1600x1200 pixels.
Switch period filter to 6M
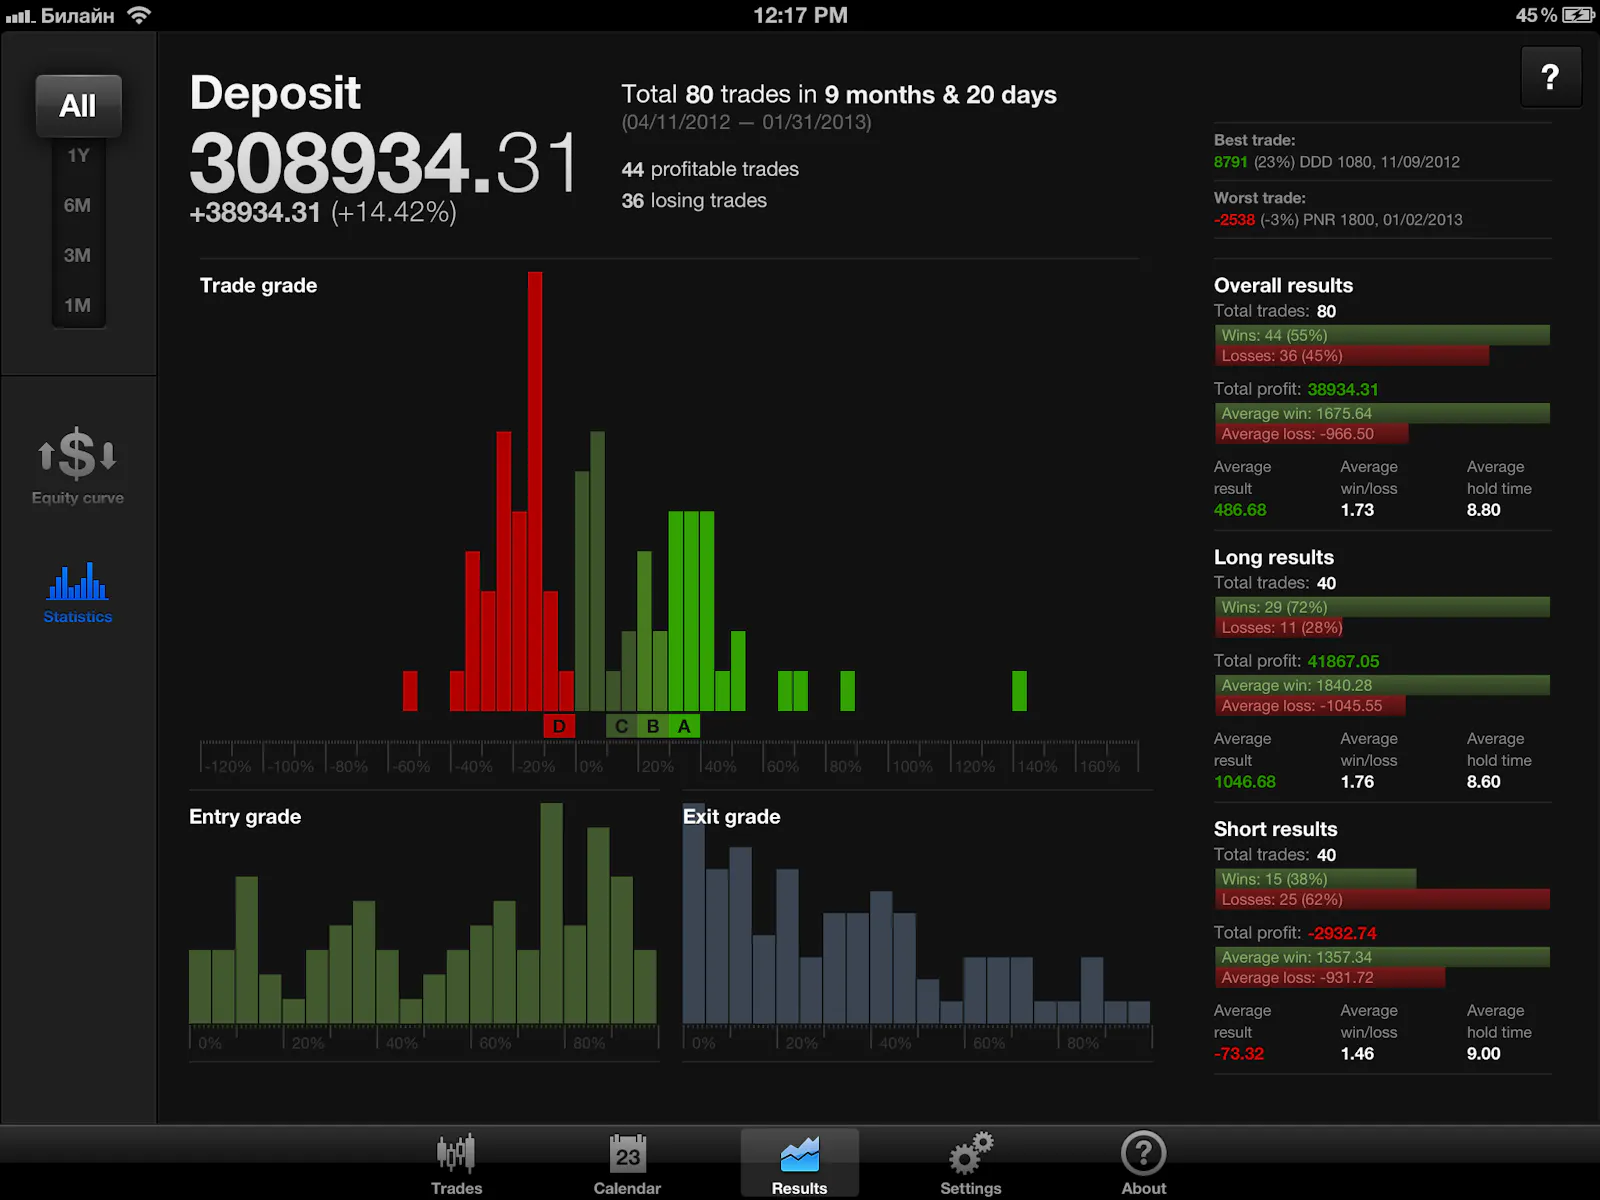[78, 206]
